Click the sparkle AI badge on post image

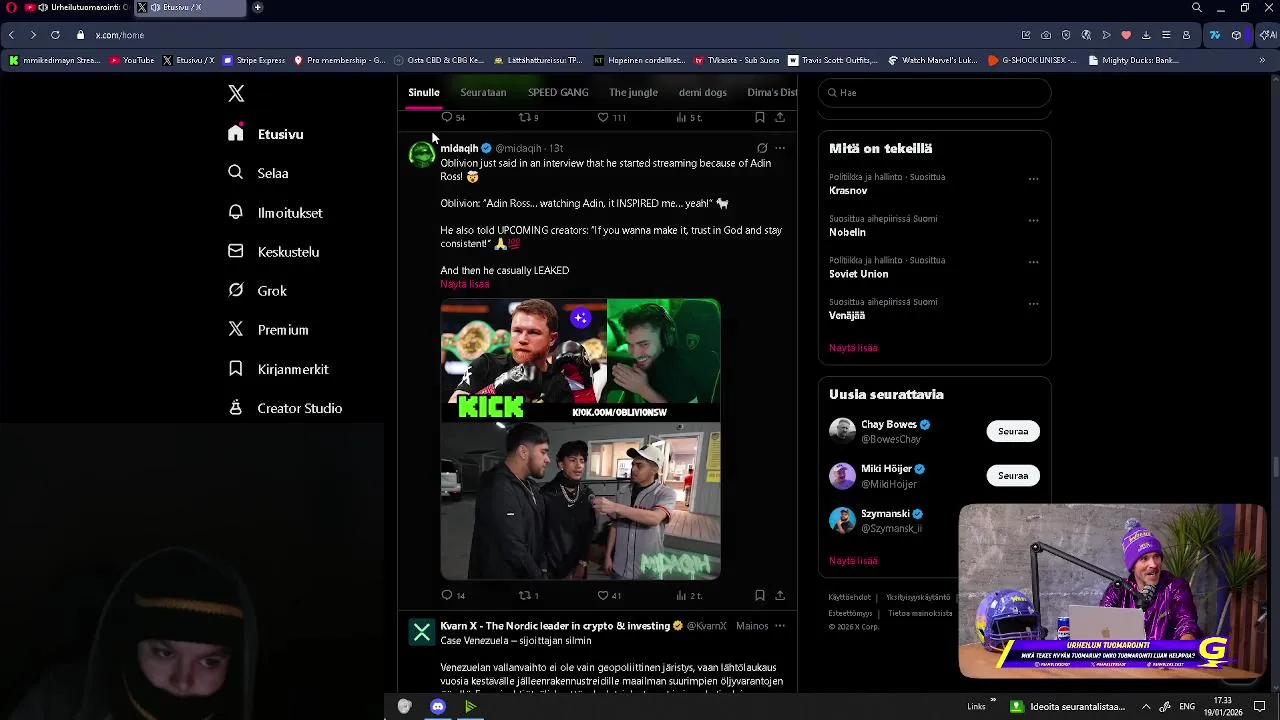tap(581, 318)
